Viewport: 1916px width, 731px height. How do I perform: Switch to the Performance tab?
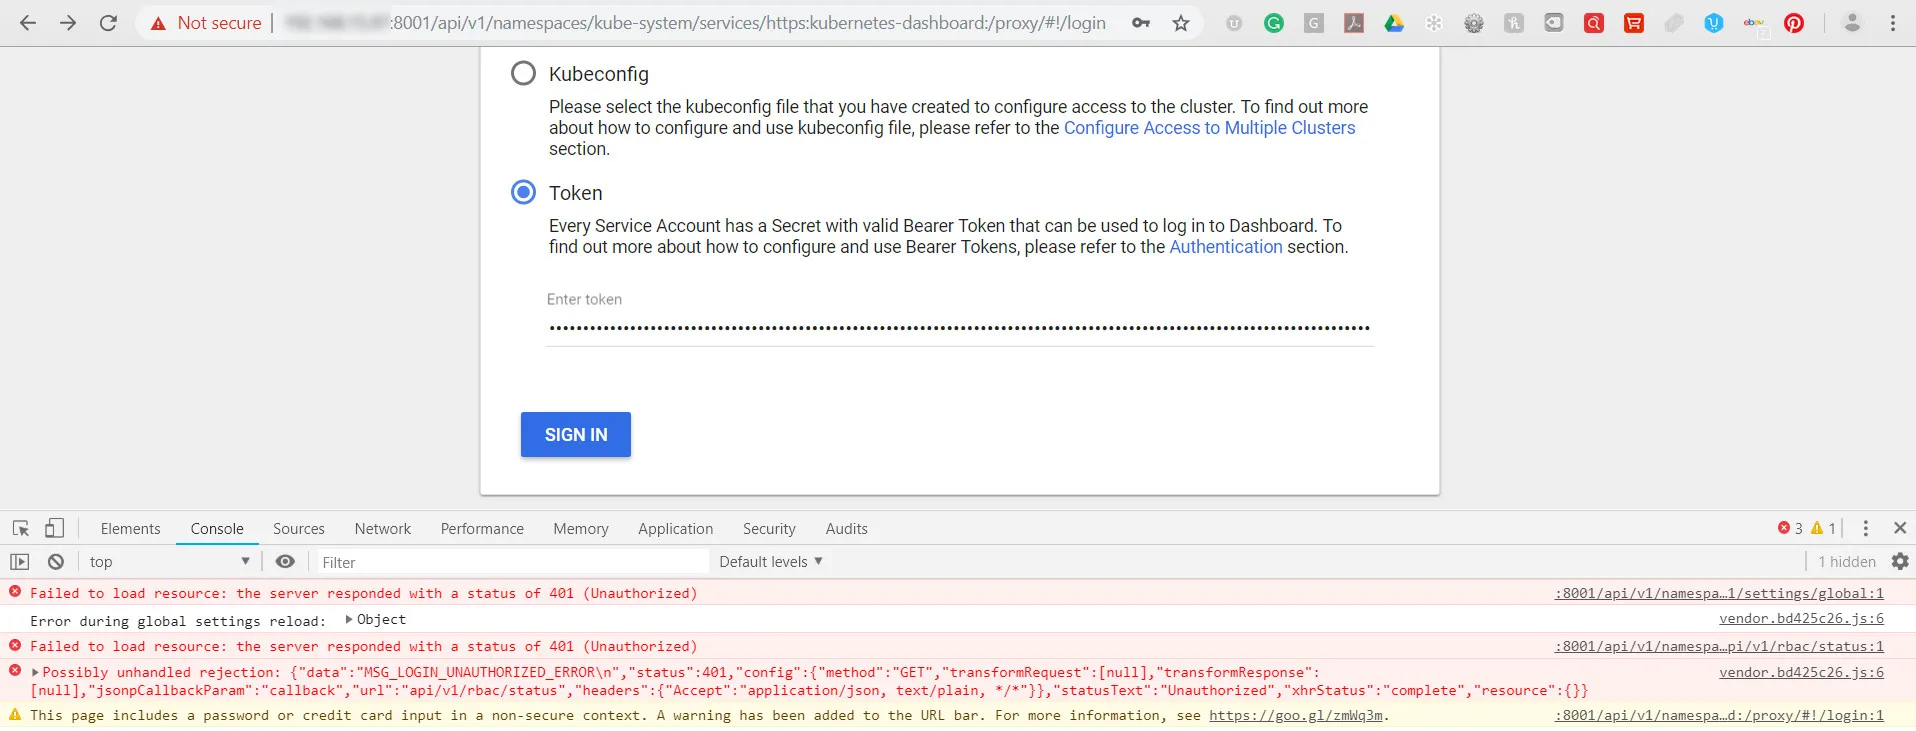[482, 529]
